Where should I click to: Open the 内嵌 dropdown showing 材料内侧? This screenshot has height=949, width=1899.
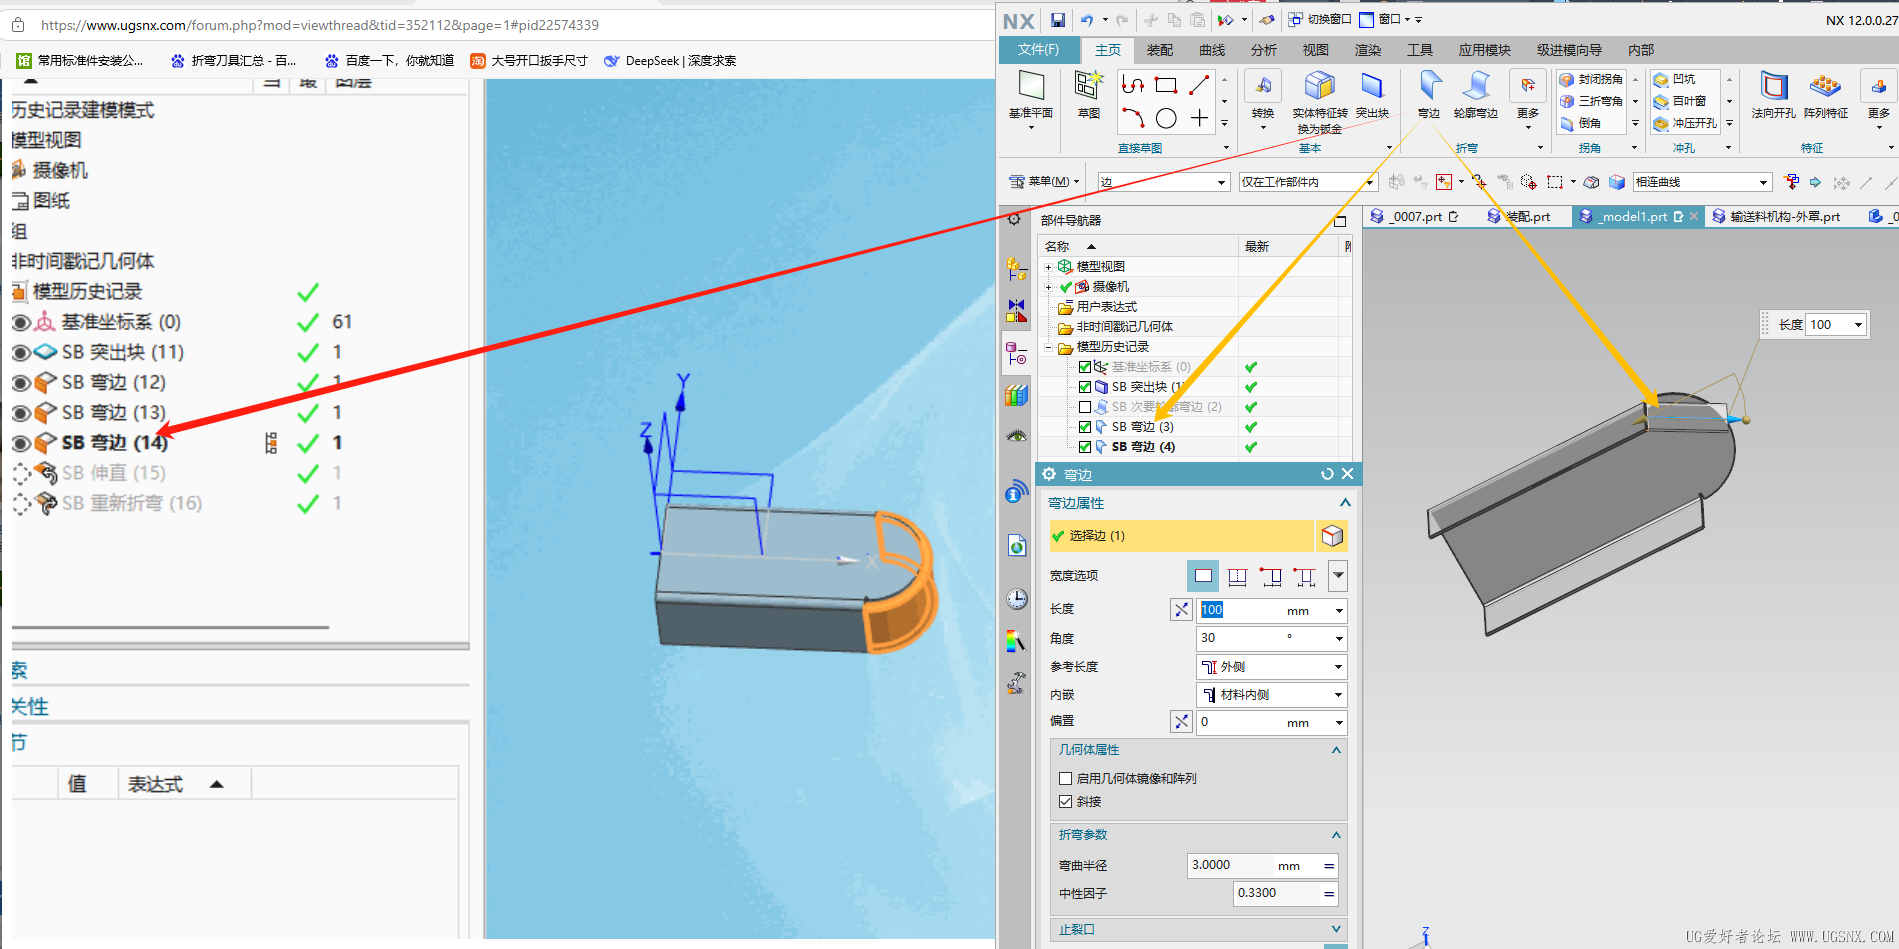pyautogui.click(x=1271, y=695)
